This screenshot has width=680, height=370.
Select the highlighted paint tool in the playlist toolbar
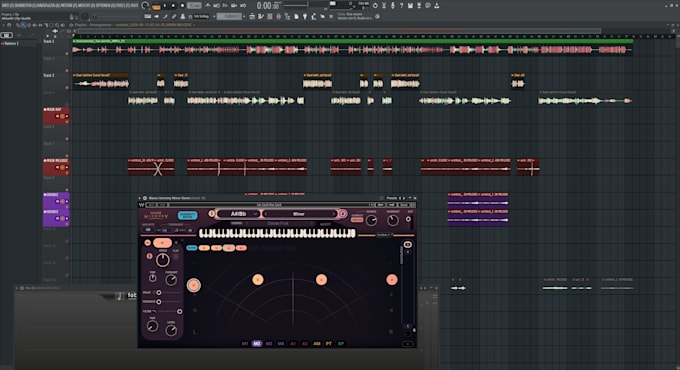[x=23, y=25]
